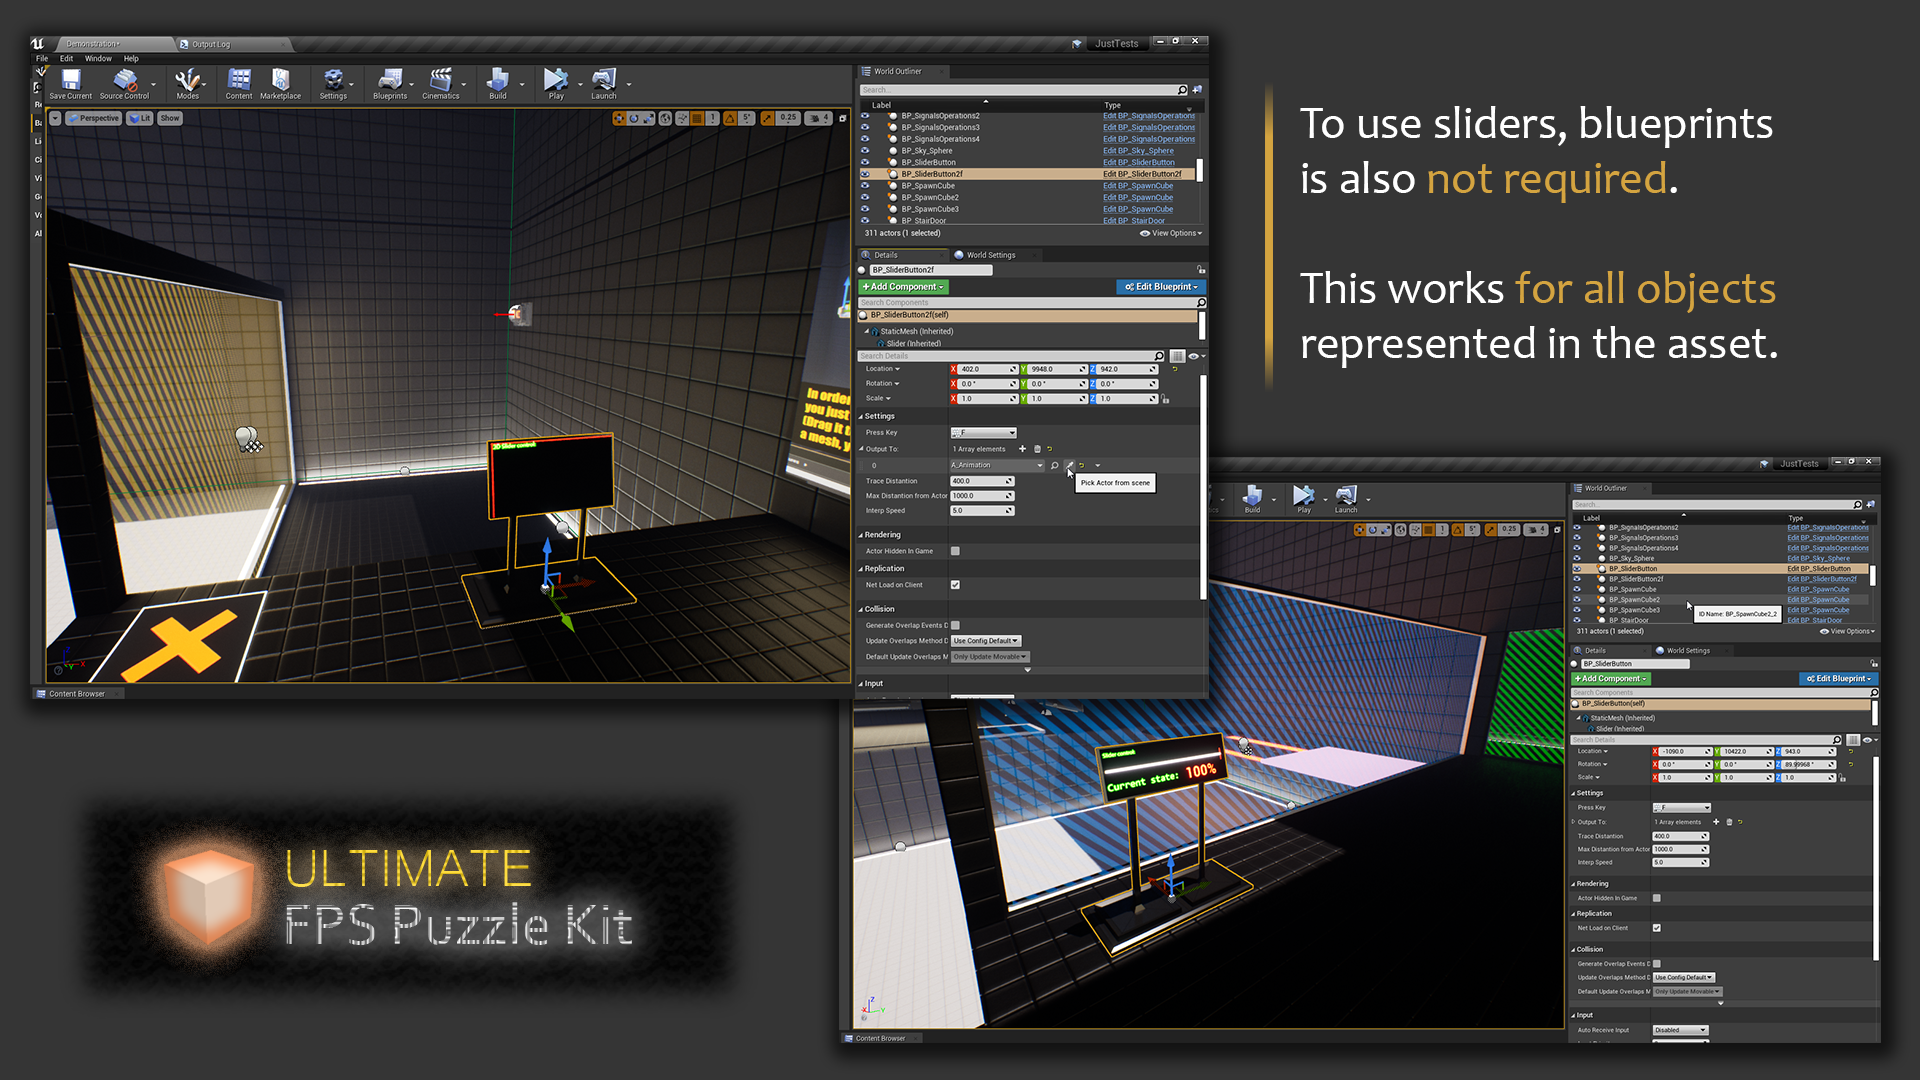Open the Press Key dropdown
1920x1080 pixels.
click(982, 432)
